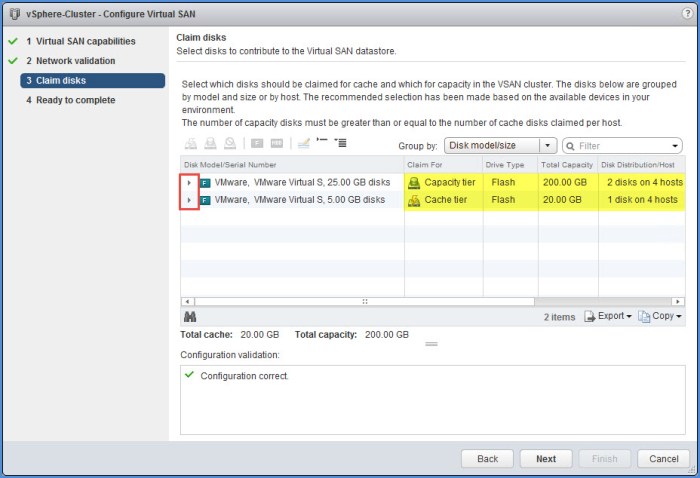Click the Cache tier disk icon
The image size is (700, 478).
pyautogui.click(x=414, y=200)
